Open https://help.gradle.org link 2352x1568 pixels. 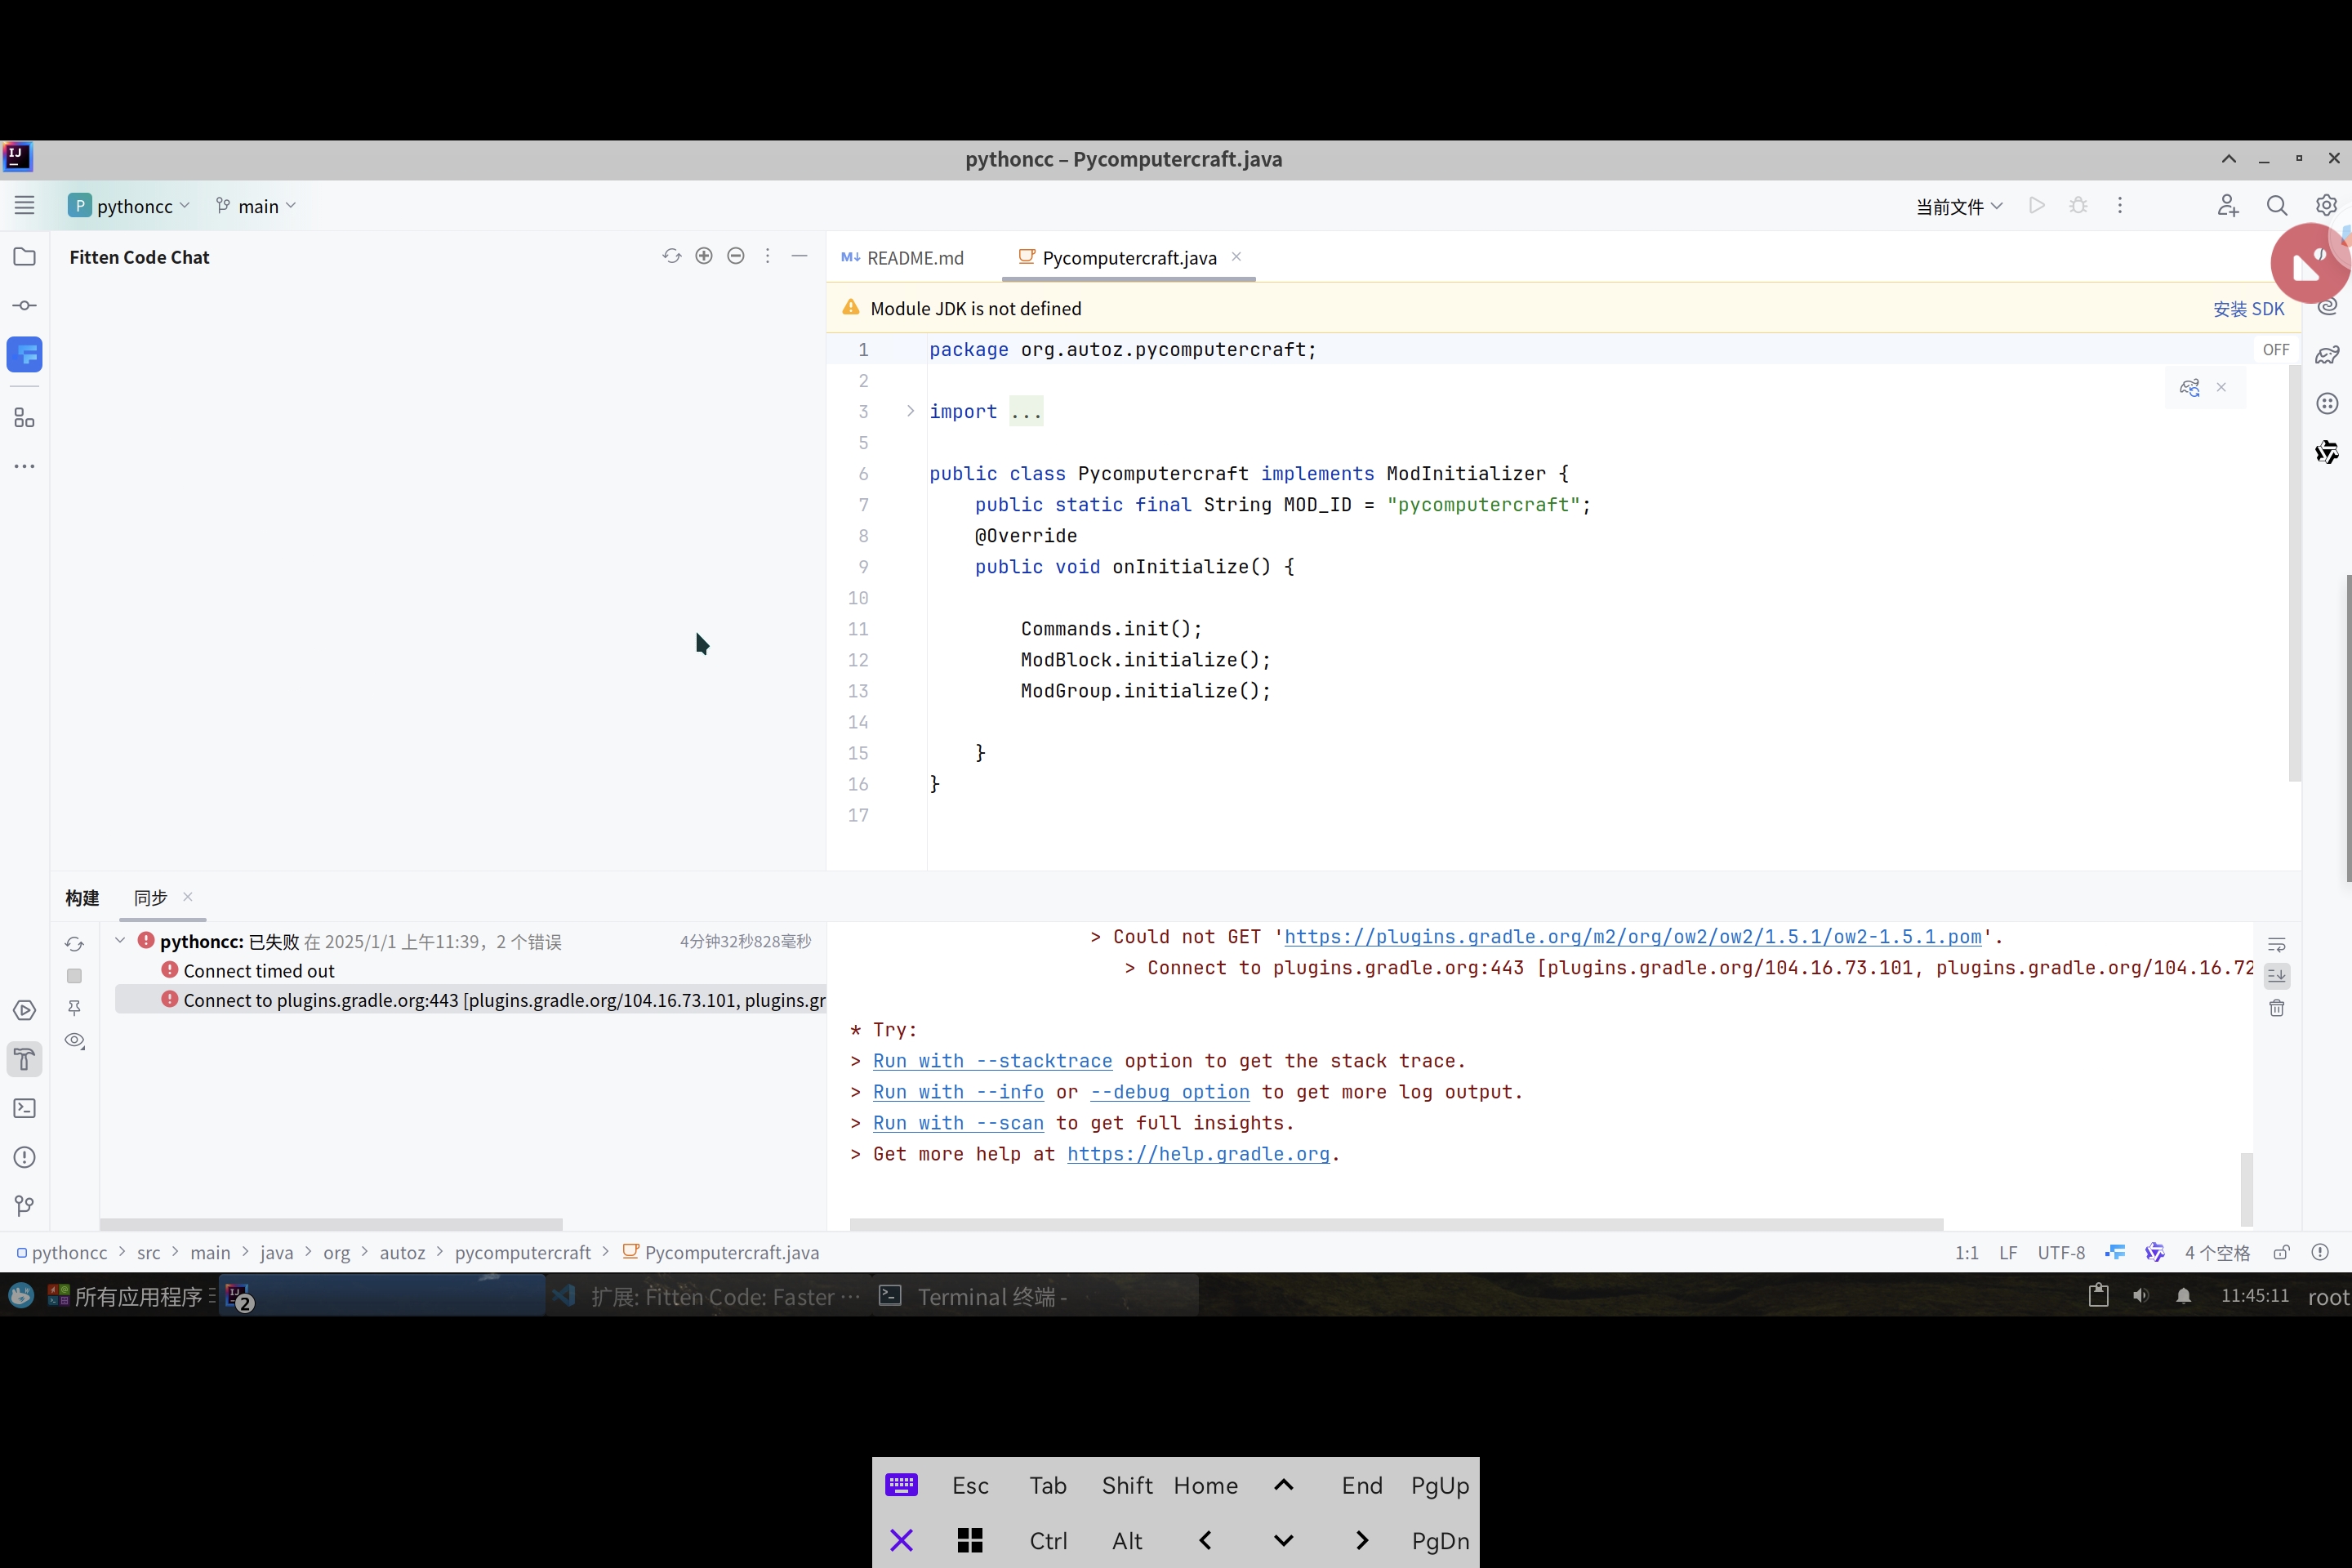click(1198, 1154)
